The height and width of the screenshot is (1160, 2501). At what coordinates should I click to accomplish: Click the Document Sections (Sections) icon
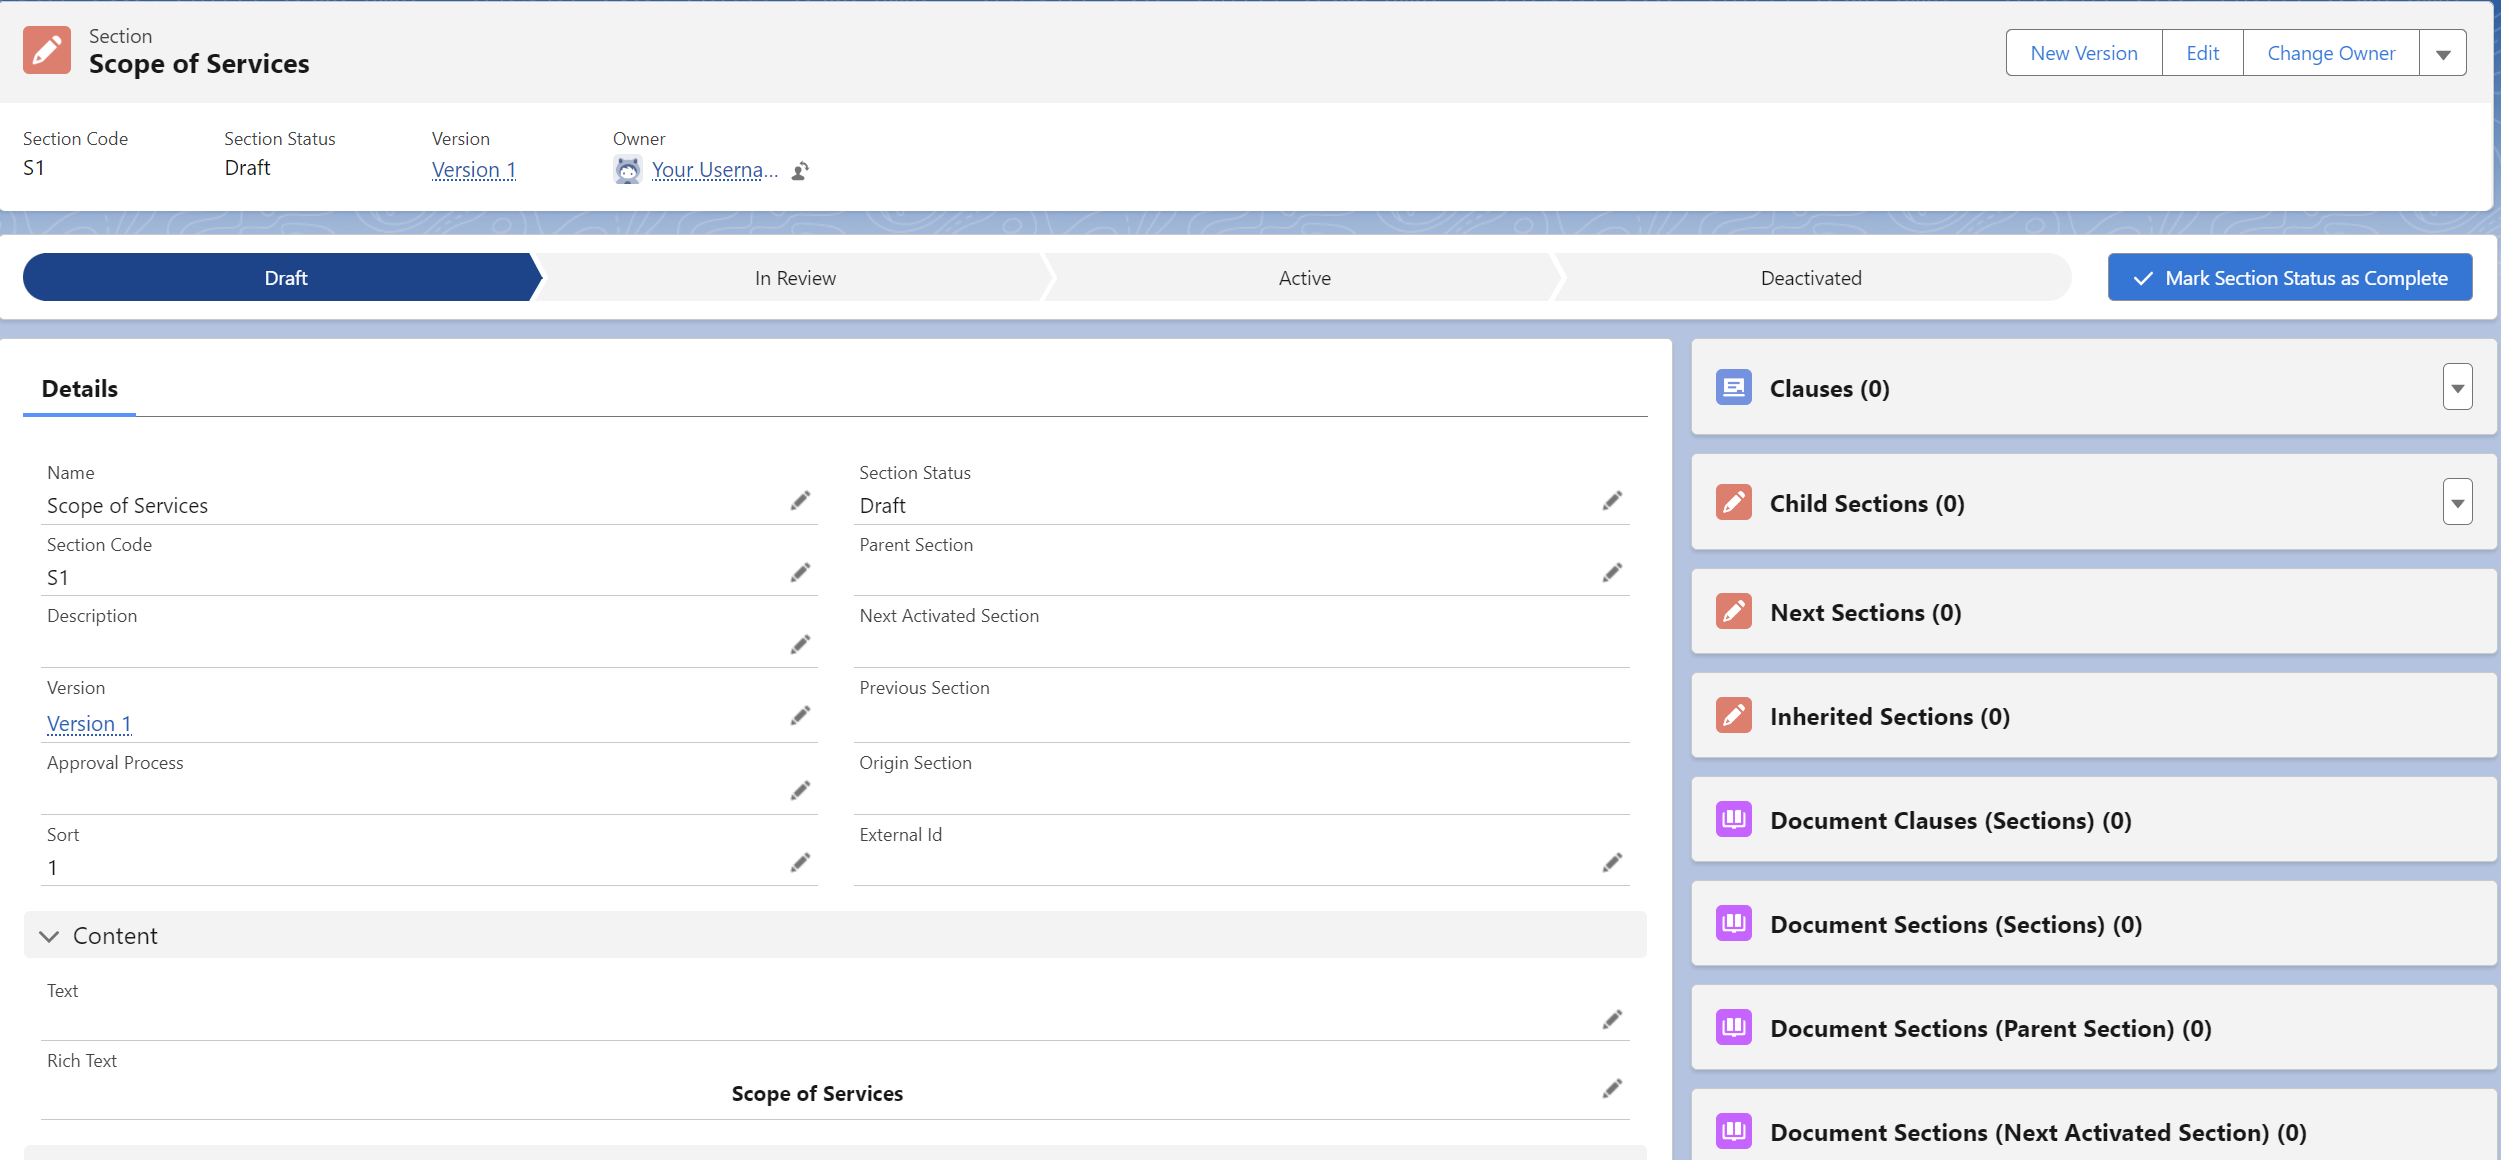coord(1733,923)
